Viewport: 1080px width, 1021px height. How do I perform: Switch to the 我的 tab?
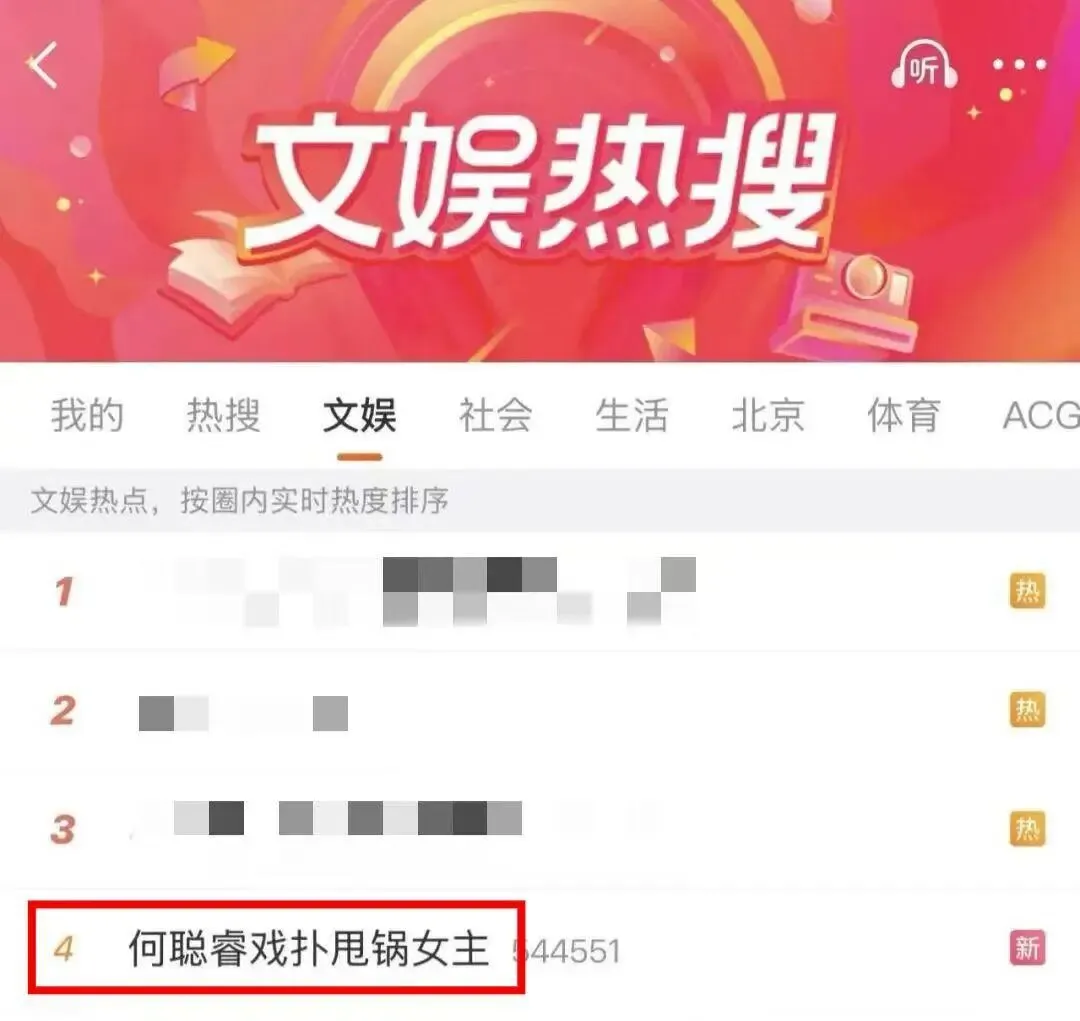87,415
